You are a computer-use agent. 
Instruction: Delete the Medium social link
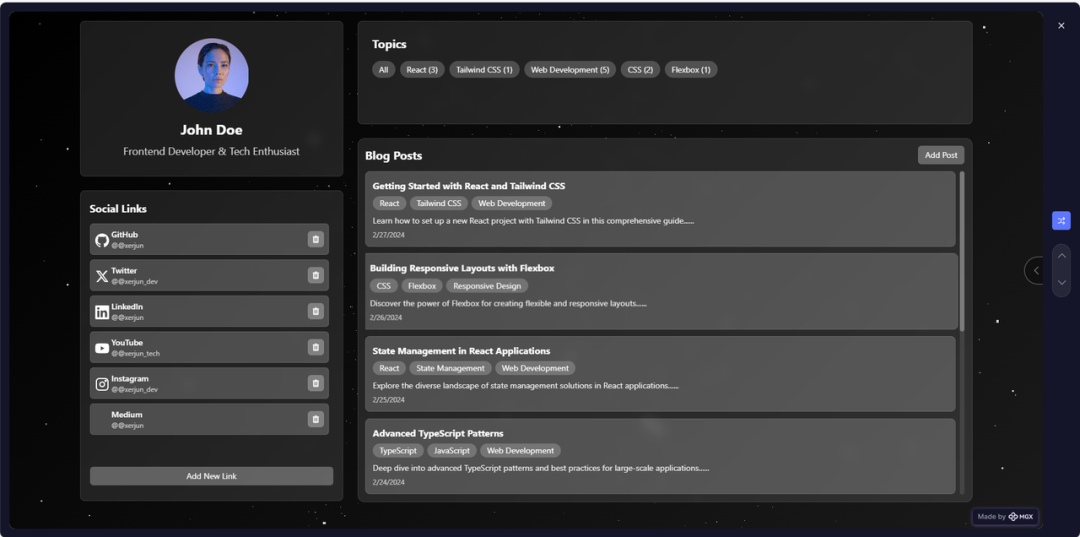316,419
